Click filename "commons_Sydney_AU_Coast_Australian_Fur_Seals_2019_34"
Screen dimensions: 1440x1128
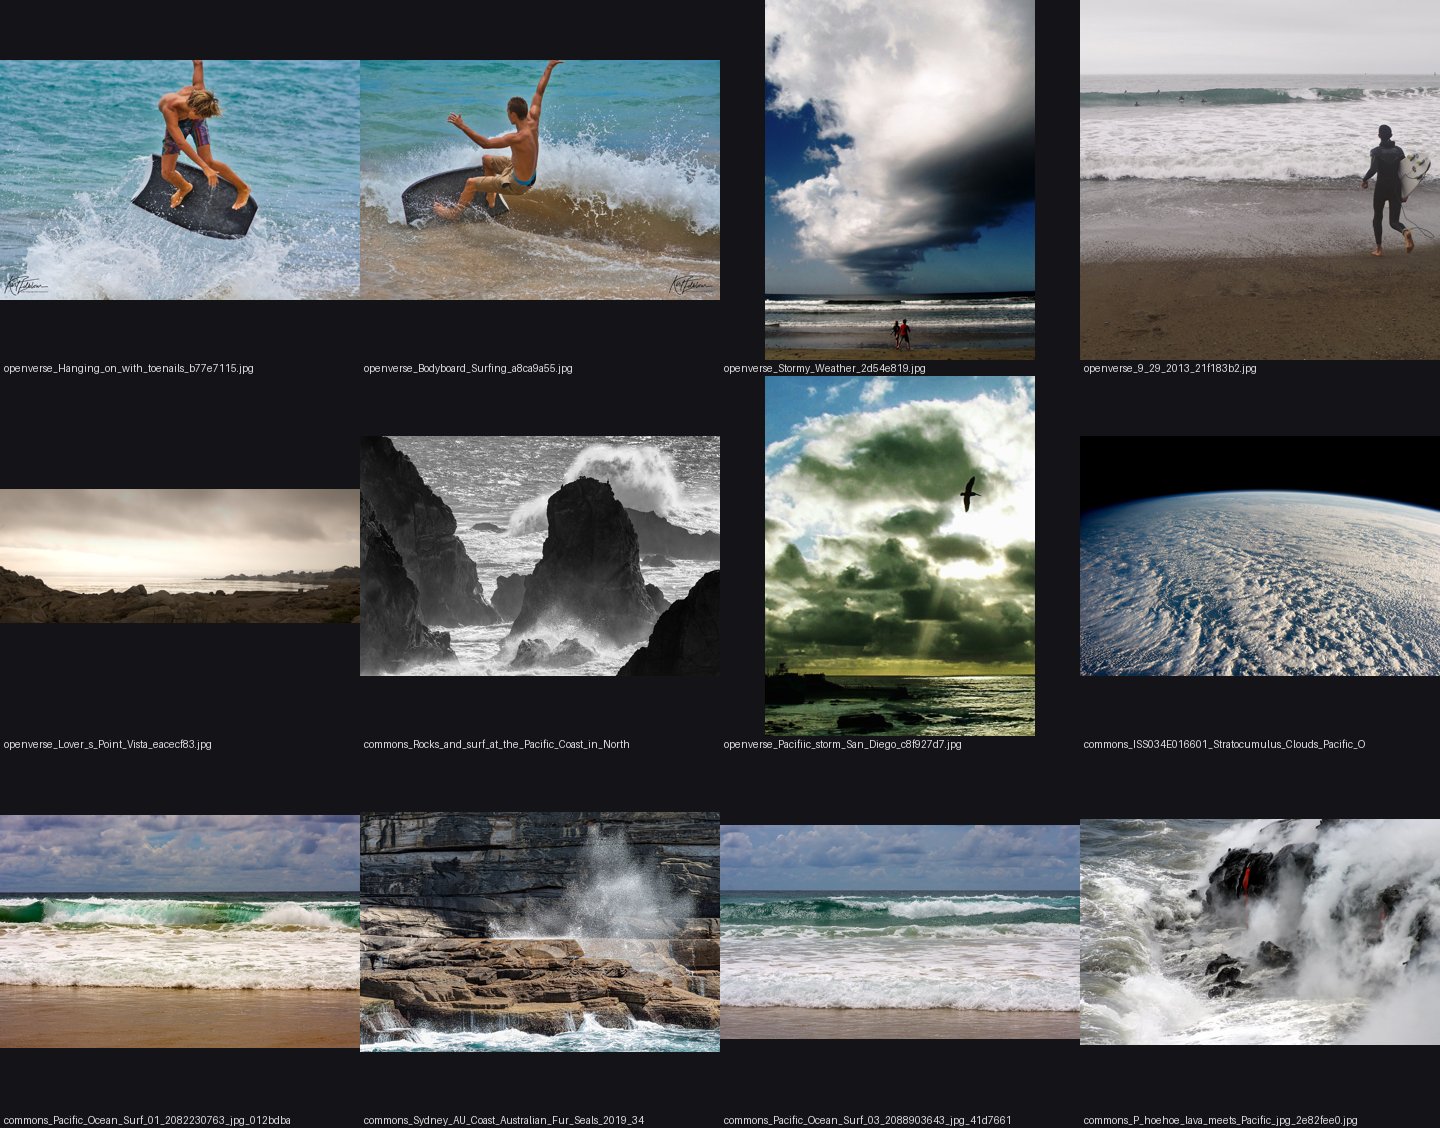pyautogui.click(x=504, y=1120)
